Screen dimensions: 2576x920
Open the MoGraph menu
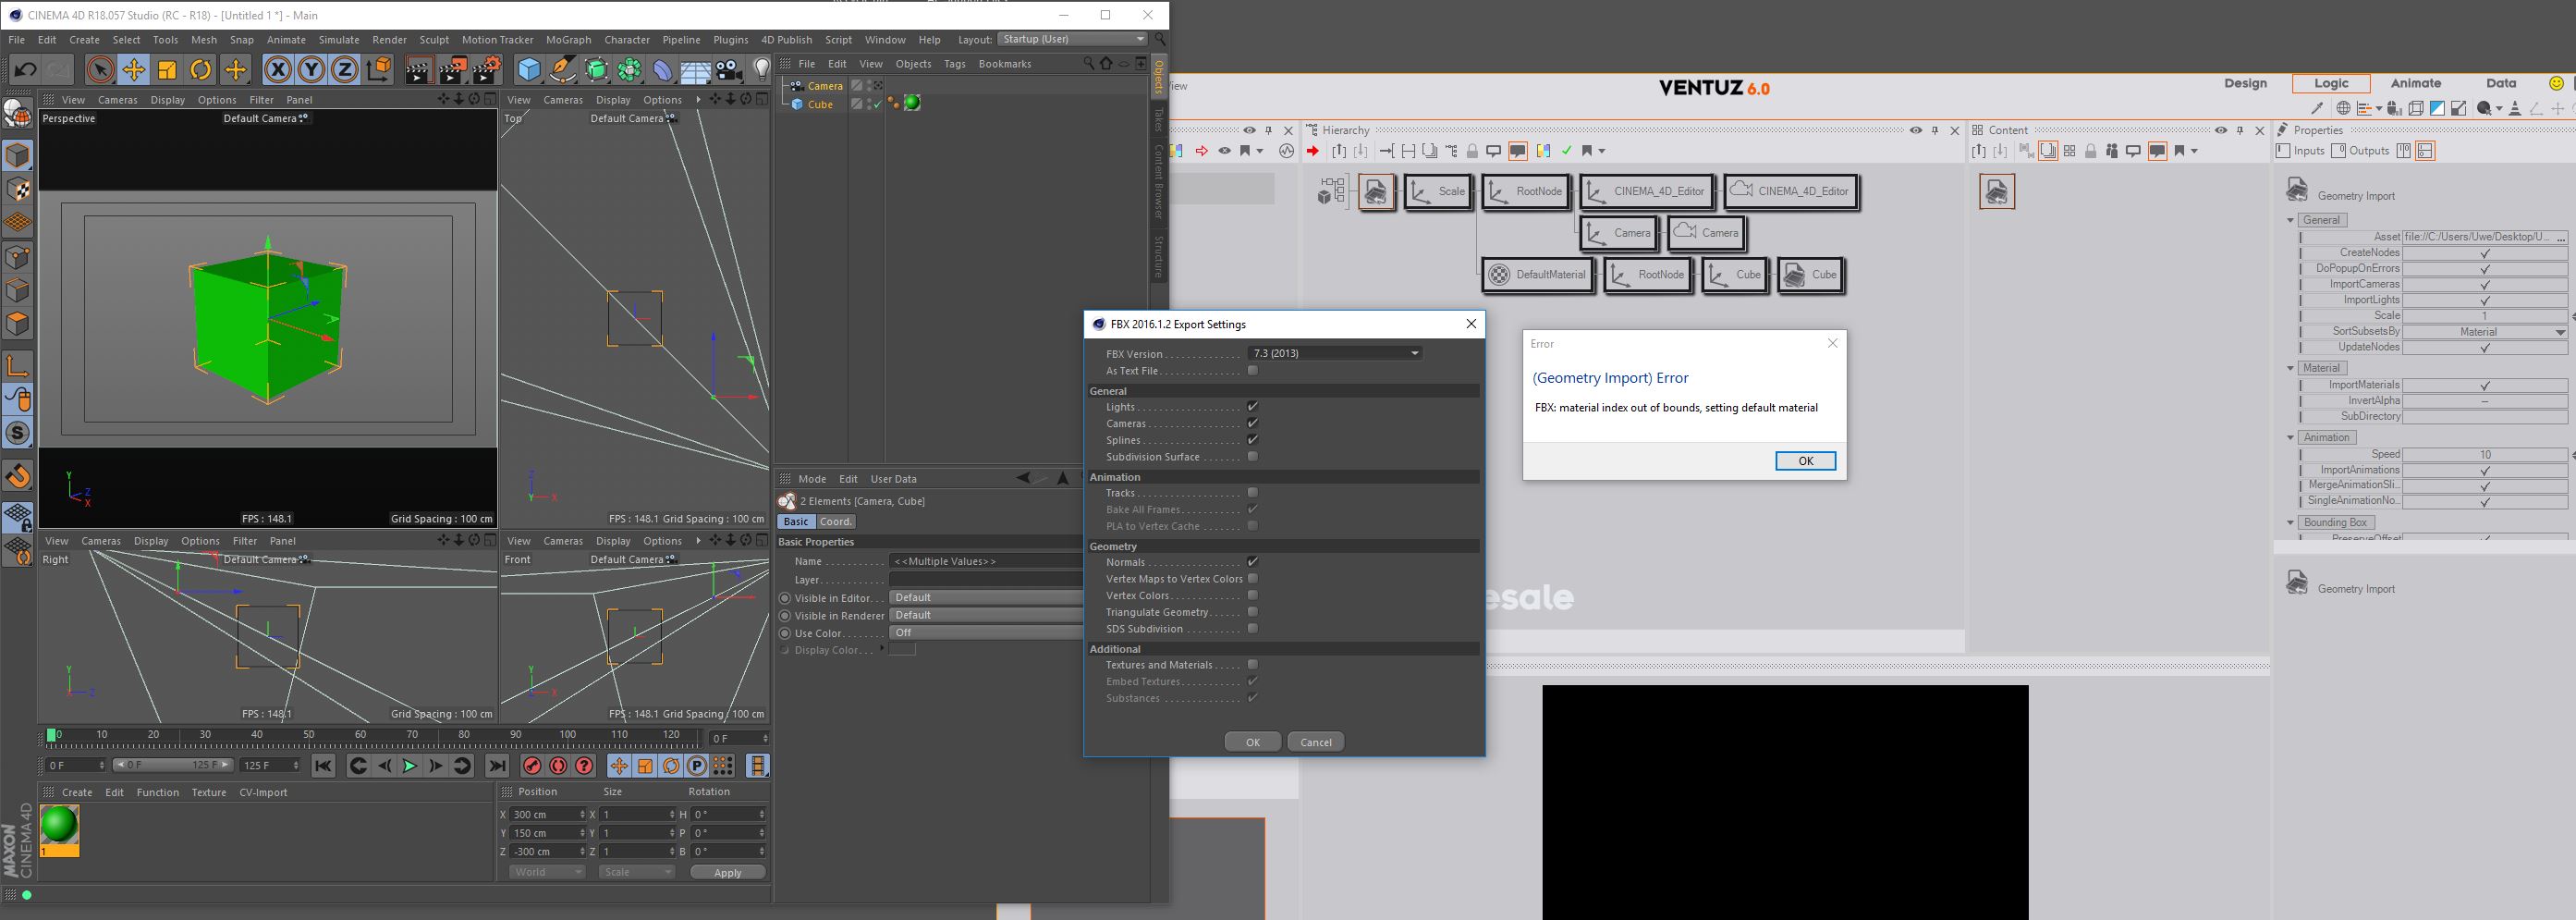(568, 40)
